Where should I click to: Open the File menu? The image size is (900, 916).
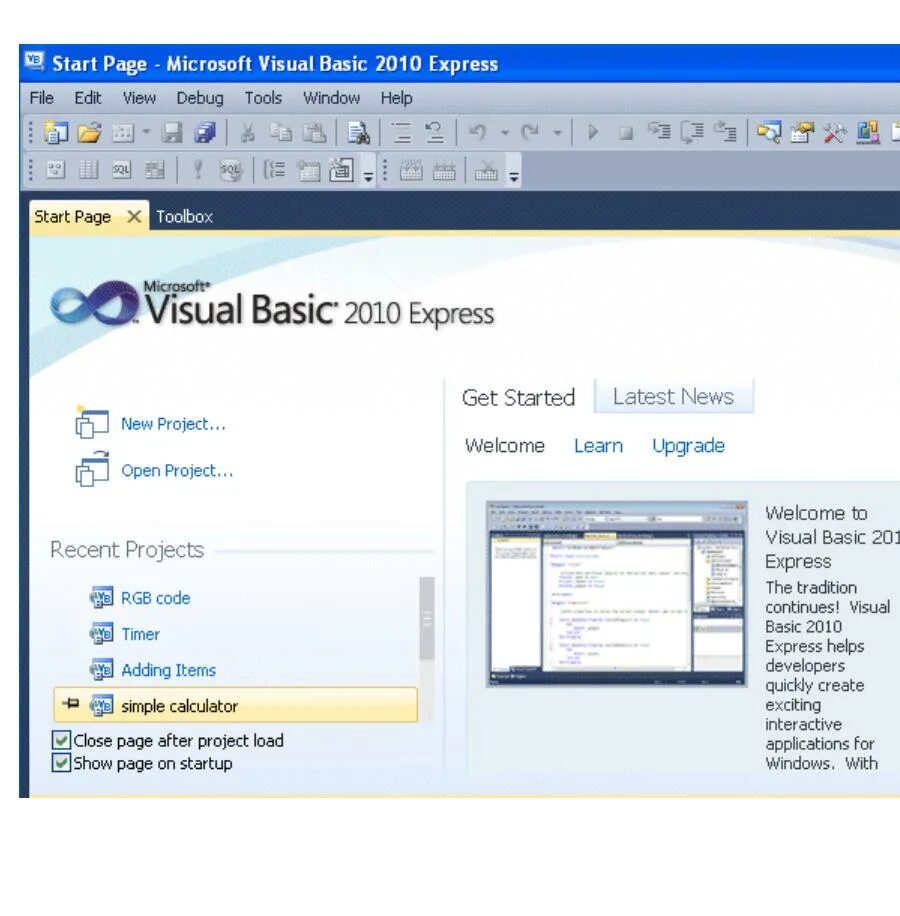point(41,98)
